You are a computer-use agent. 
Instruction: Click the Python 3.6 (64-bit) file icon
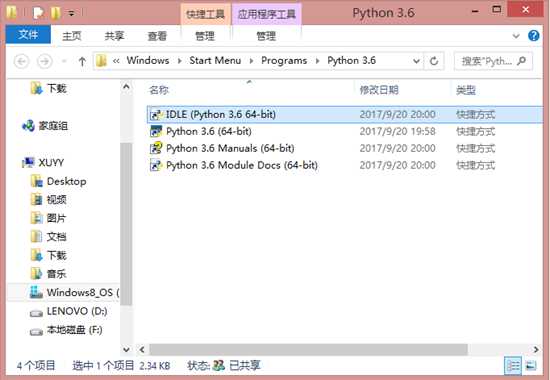(156, 131)
